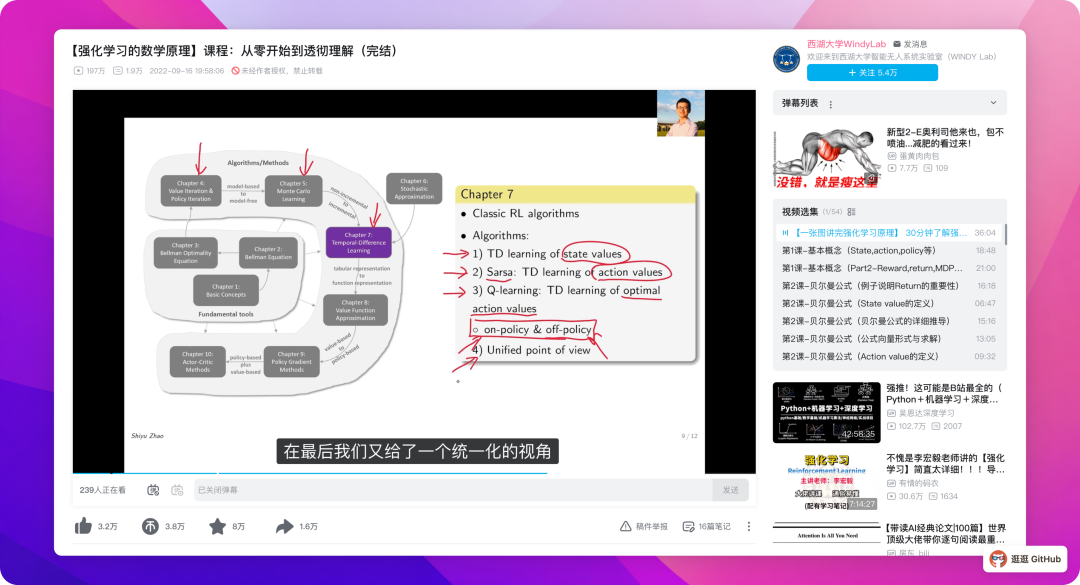Open uploader 蛋黄肉肉包
The width and height of the screenshot is (1080, 585).
pos(913,156)
